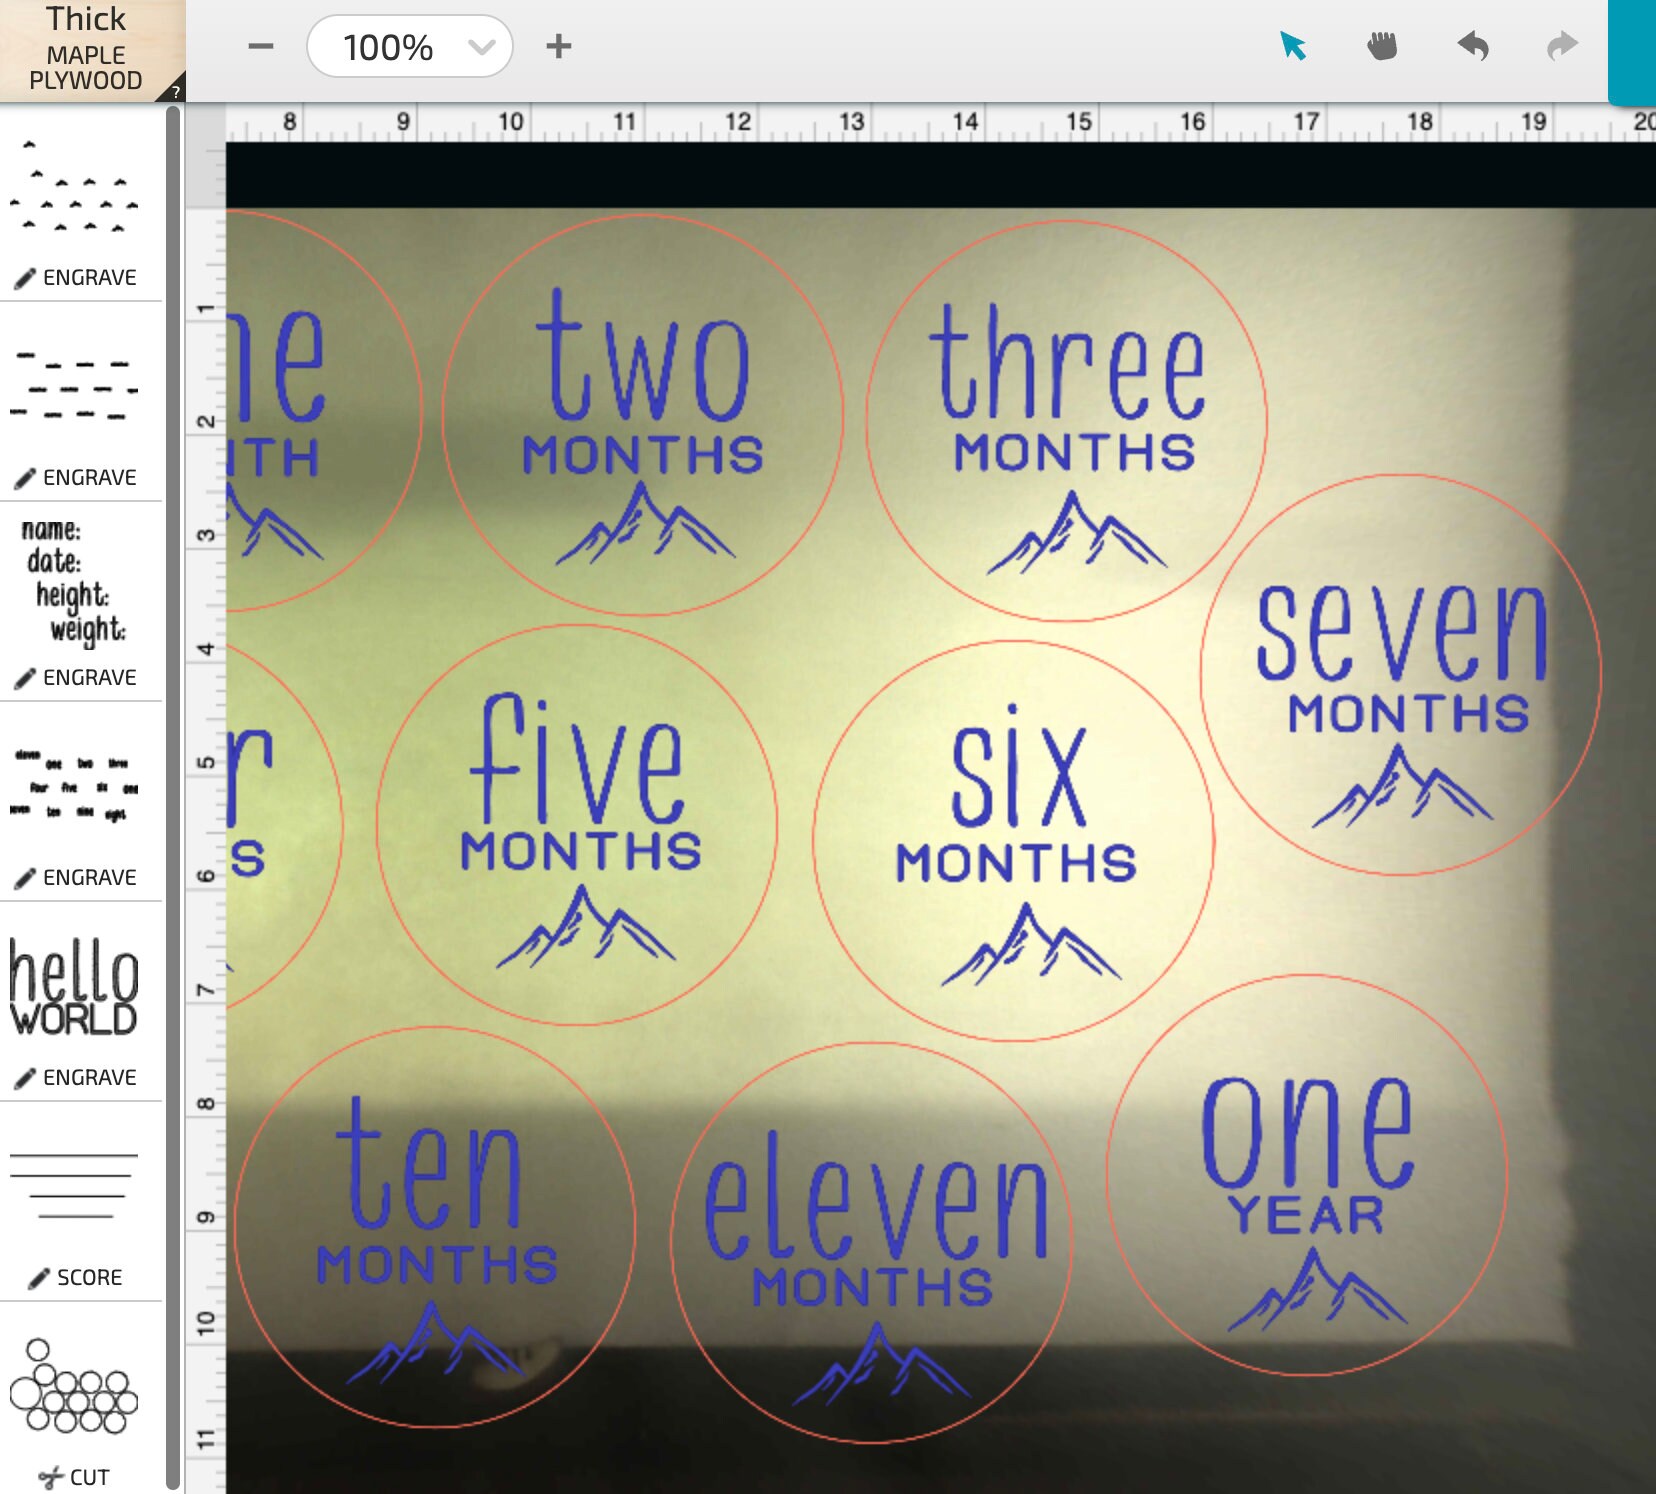Select the dashed MONTHS text engrave thumbnail

click(74, 385)
